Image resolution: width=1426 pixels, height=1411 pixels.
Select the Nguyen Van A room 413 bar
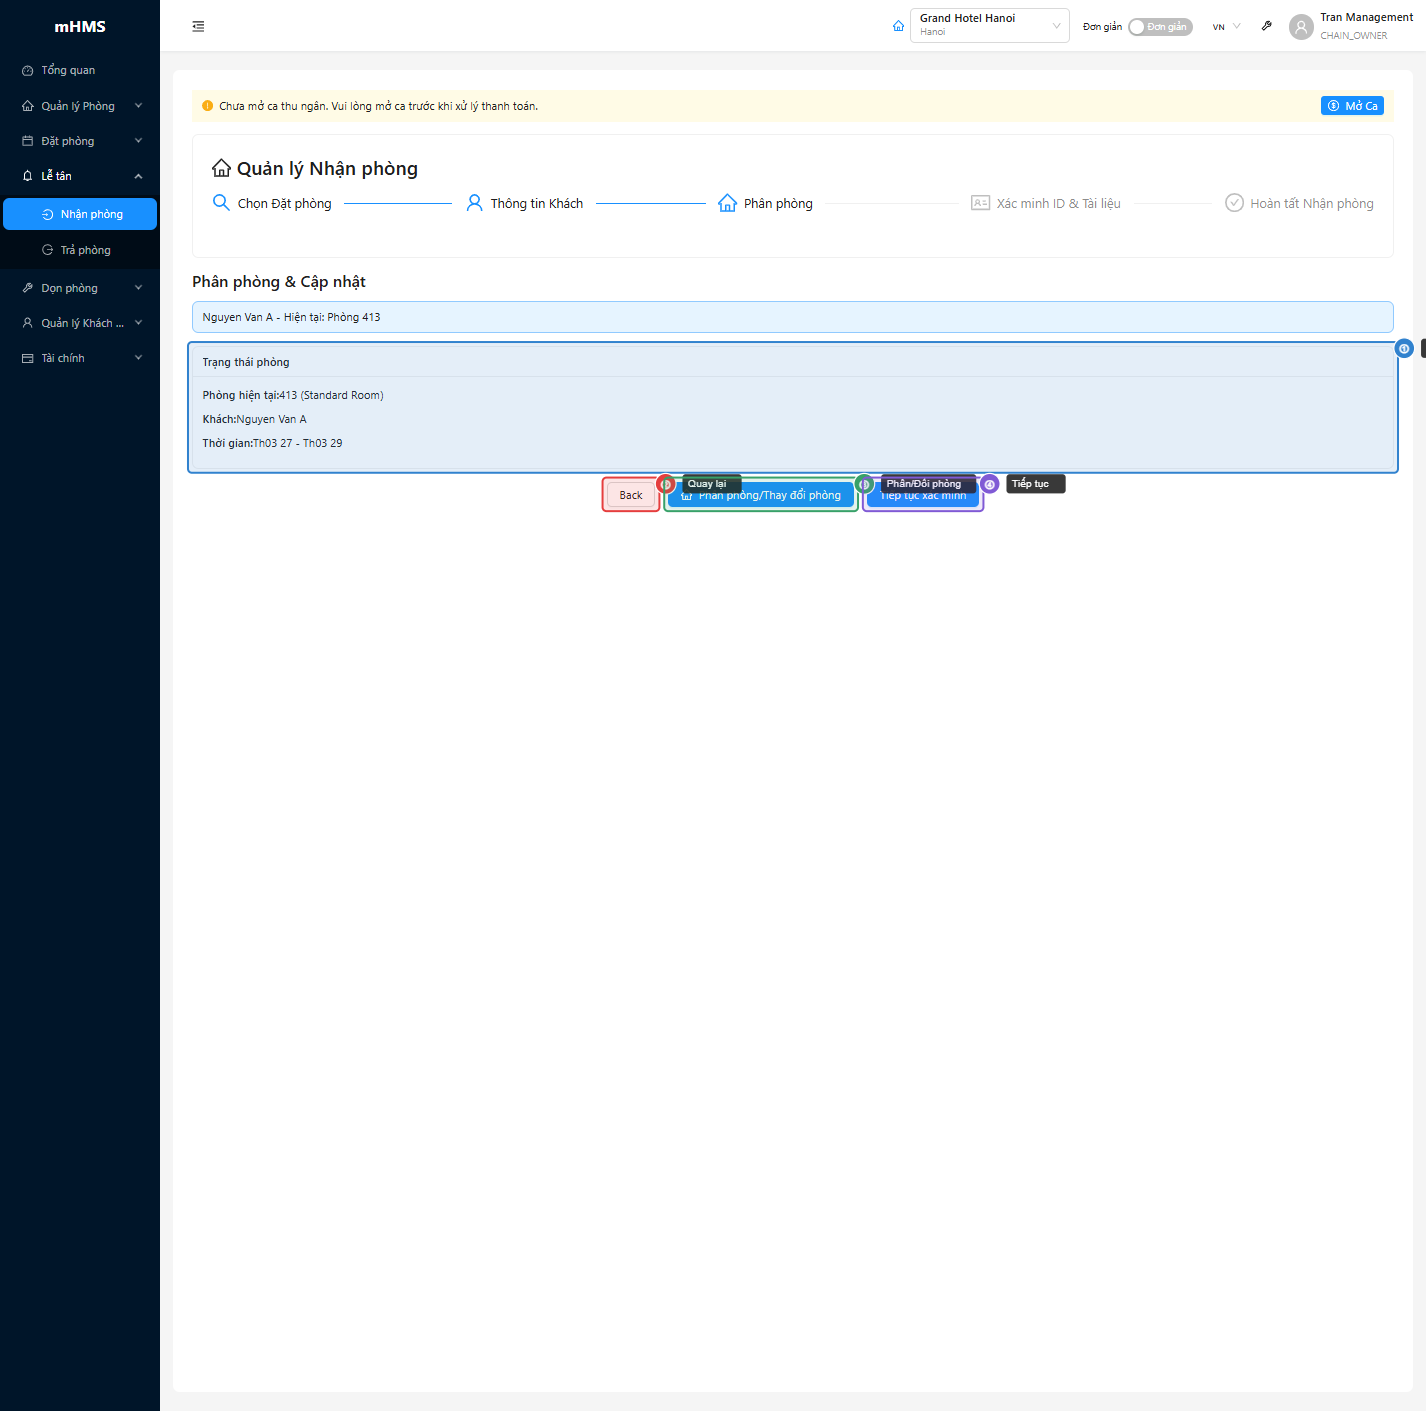[x=792, y=317]
